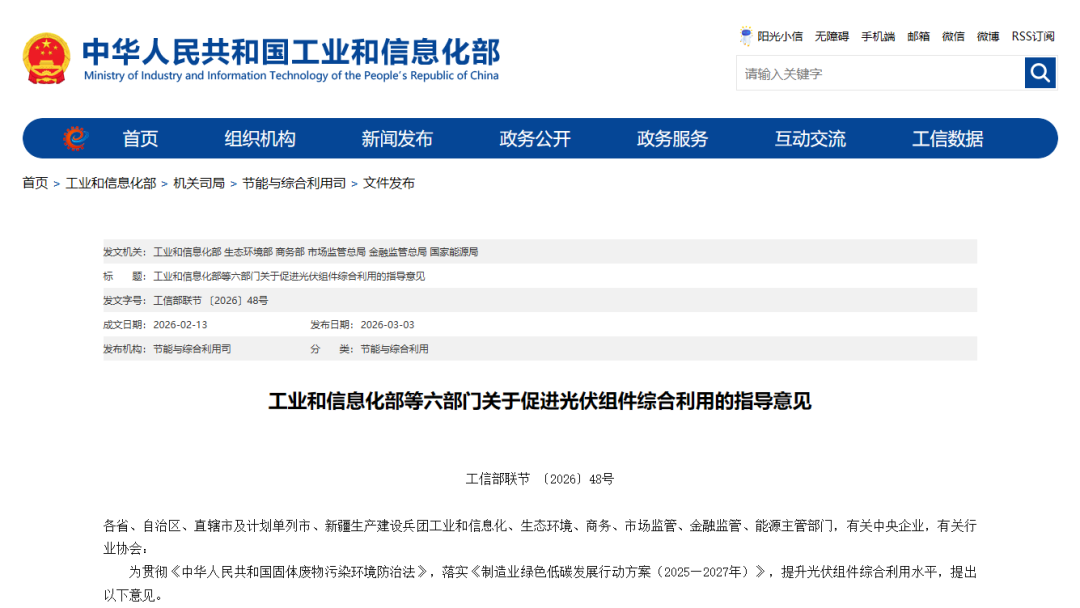Open the 邮箱 (Mail) link
1080x608 pixels.
(x=917, y=36)
